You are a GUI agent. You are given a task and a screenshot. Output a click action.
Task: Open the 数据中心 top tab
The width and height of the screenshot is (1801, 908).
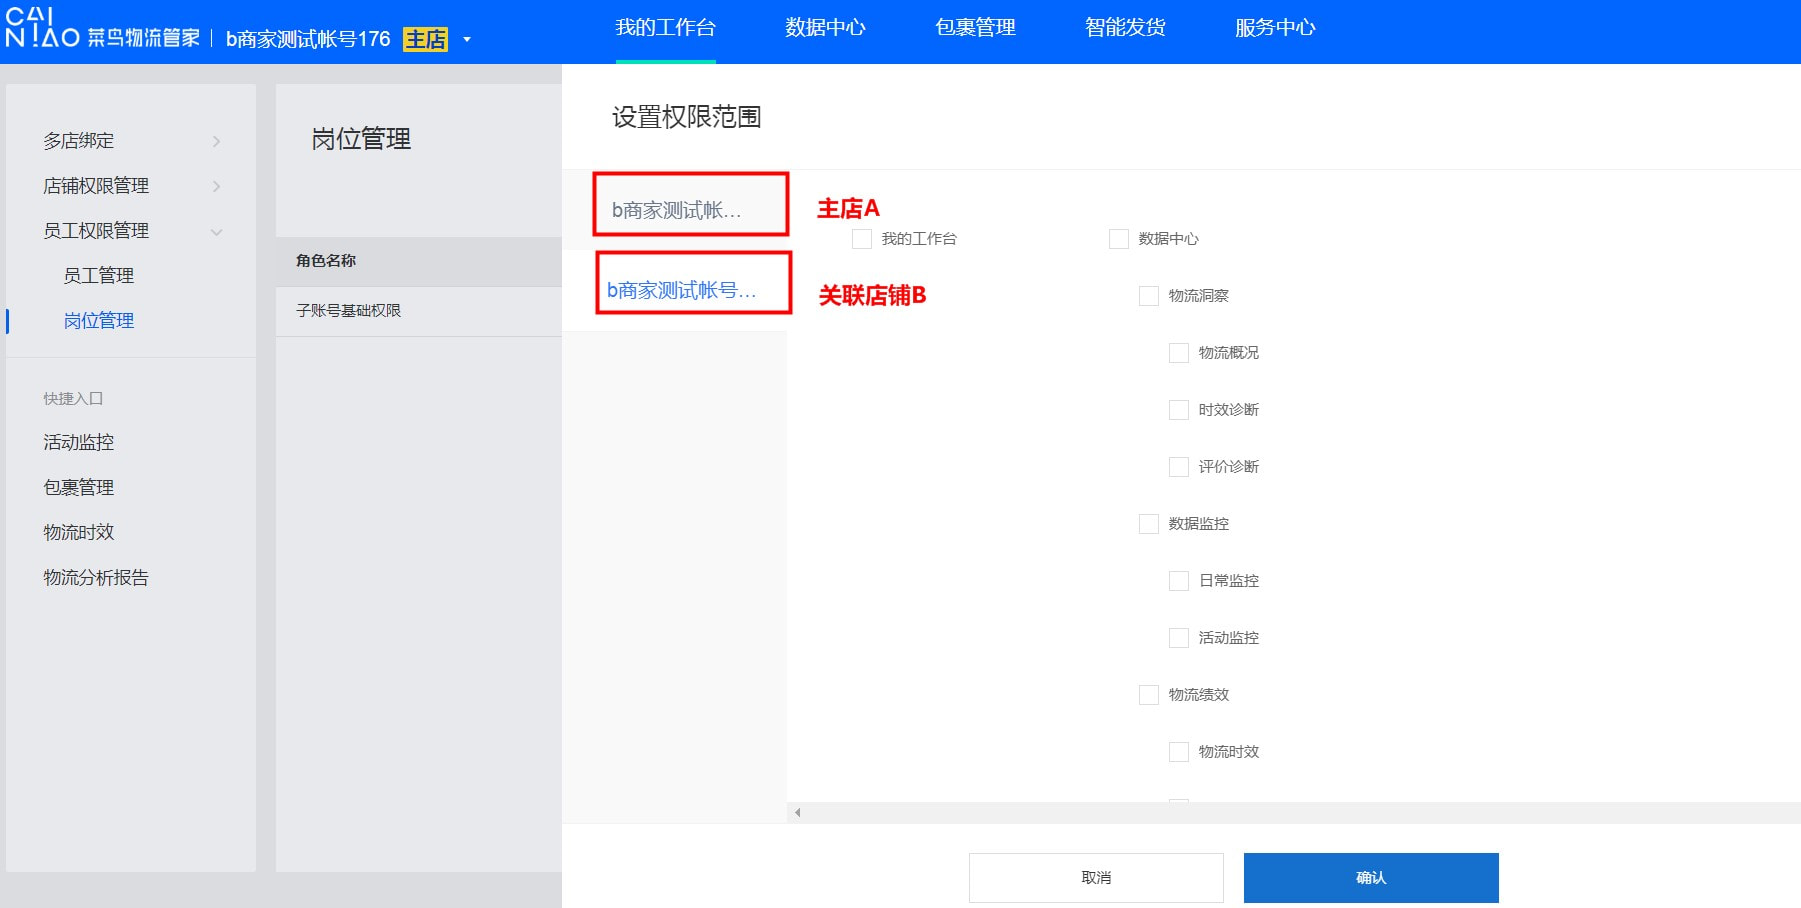(x=826, y=28)
